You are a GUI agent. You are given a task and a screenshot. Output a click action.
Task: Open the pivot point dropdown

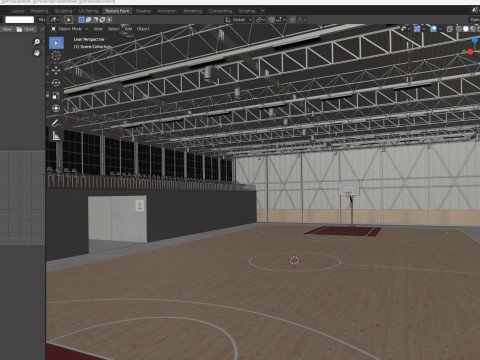pos(260,20)
